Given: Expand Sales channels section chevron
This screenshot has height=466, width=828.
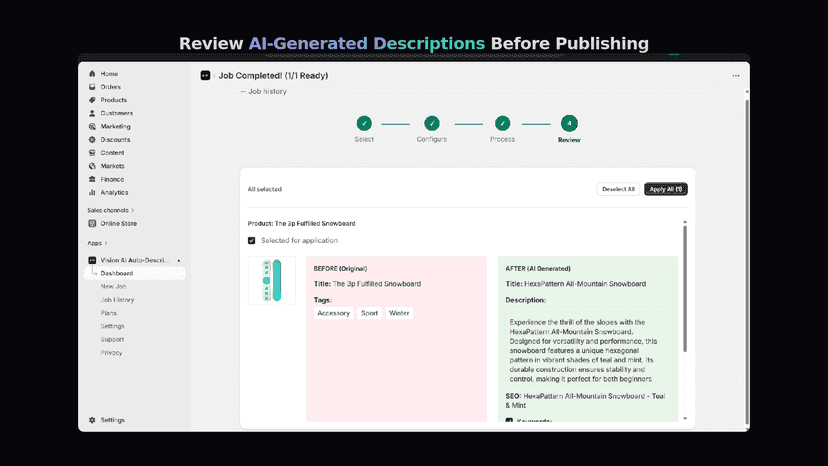Looking at the screenshot, I should point(133,210).
